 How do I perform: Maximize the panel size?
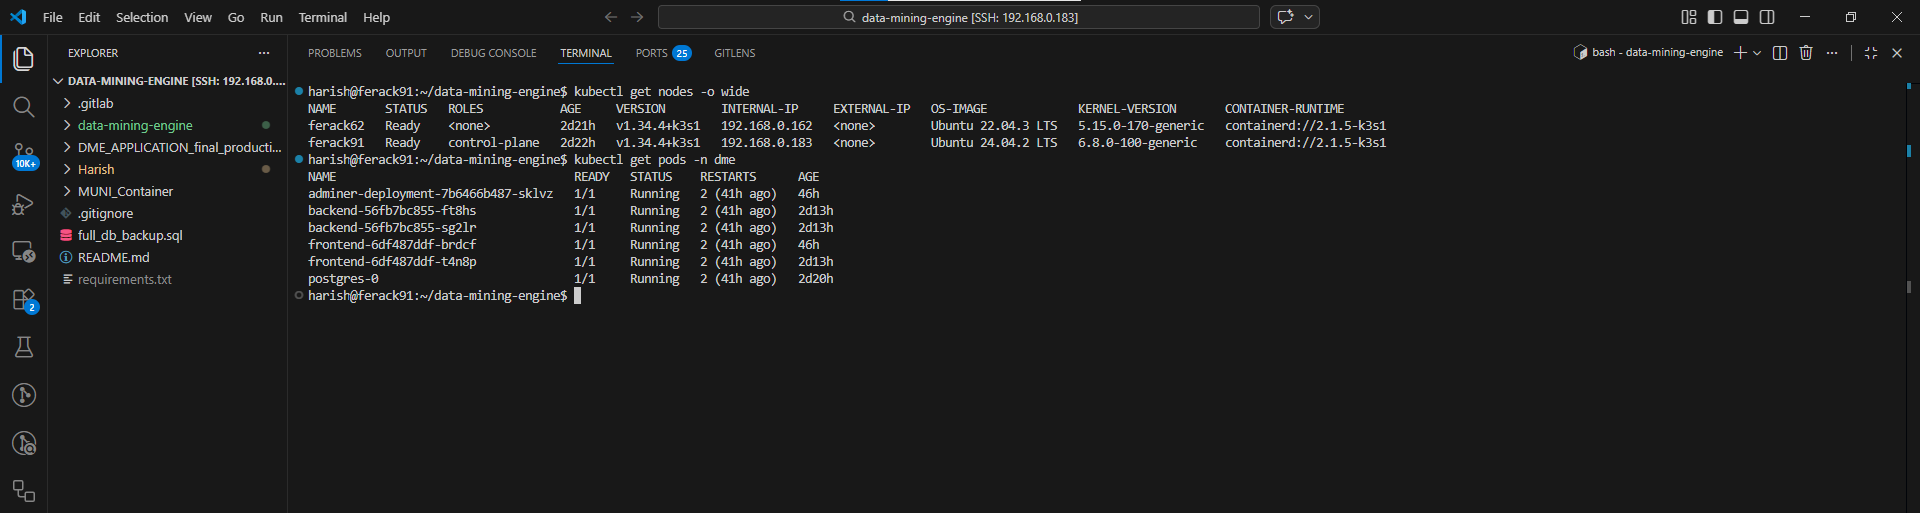1871,53
